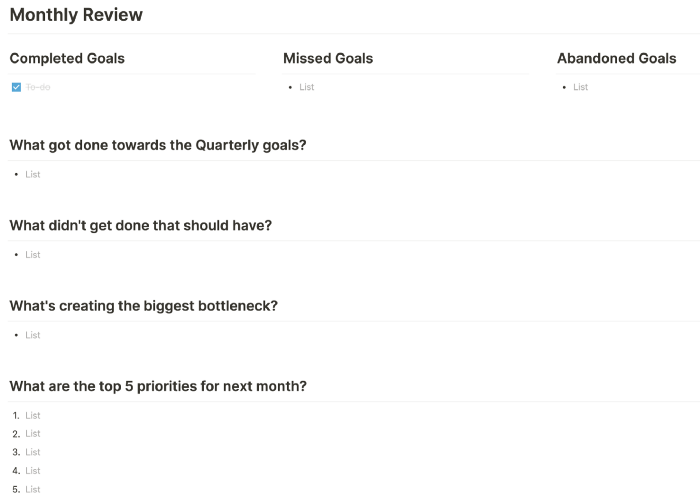Click List bullet under didn't get done question
Image resolution: width=700 pixels, height=504 pixels.
[x=33, y=255]
